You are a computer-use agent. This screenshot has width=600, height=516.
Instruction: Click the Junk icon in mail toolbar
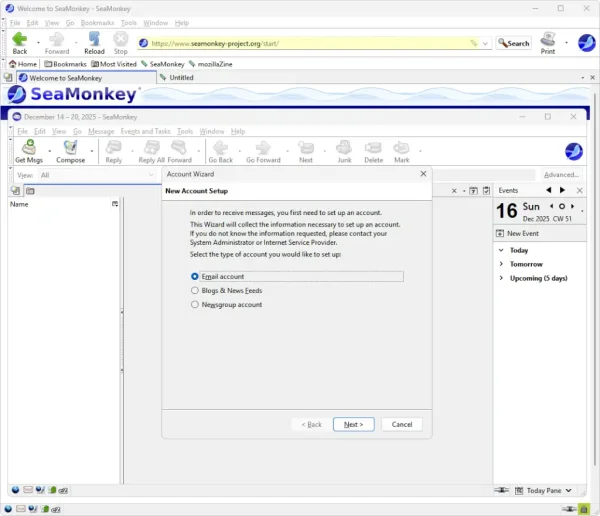pos(344,147)
